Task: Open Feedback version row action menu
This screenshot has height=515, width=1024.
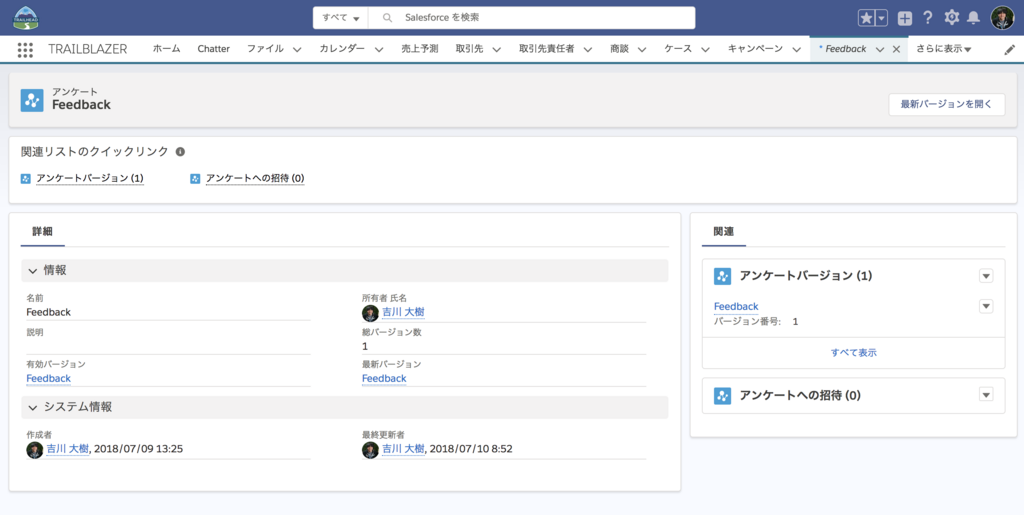Action: click(x=986, y=306)
